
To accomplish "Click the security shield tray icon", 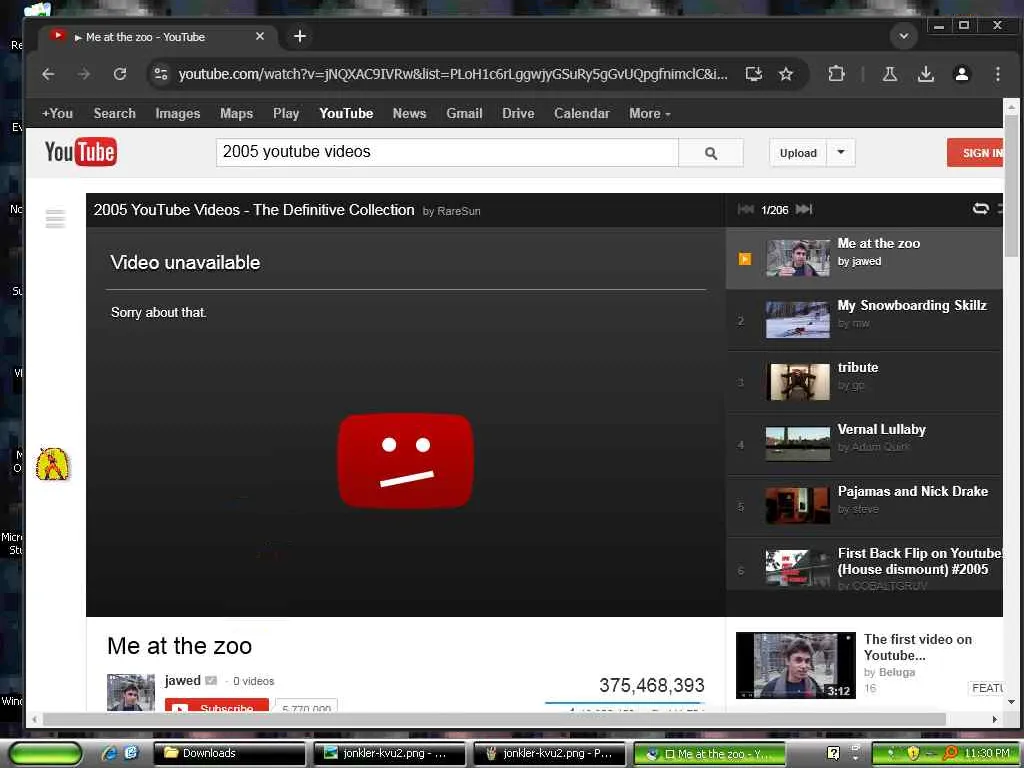I will tap(913, 753).
